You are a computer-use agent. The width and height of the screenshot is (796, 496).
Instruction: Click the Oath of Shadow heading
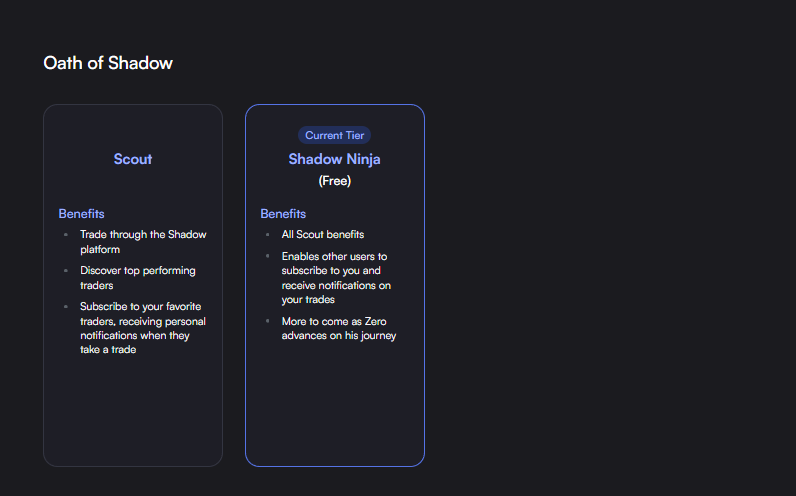tap(108, 63)
